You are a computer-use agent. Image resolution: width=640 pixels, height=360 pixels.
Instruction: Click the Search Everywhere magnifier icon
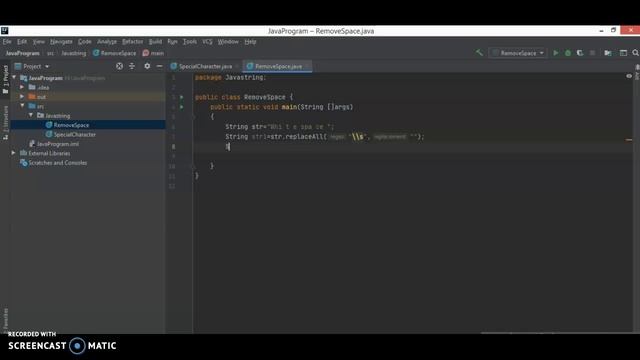pyautogui.click(x=636, y=53)
